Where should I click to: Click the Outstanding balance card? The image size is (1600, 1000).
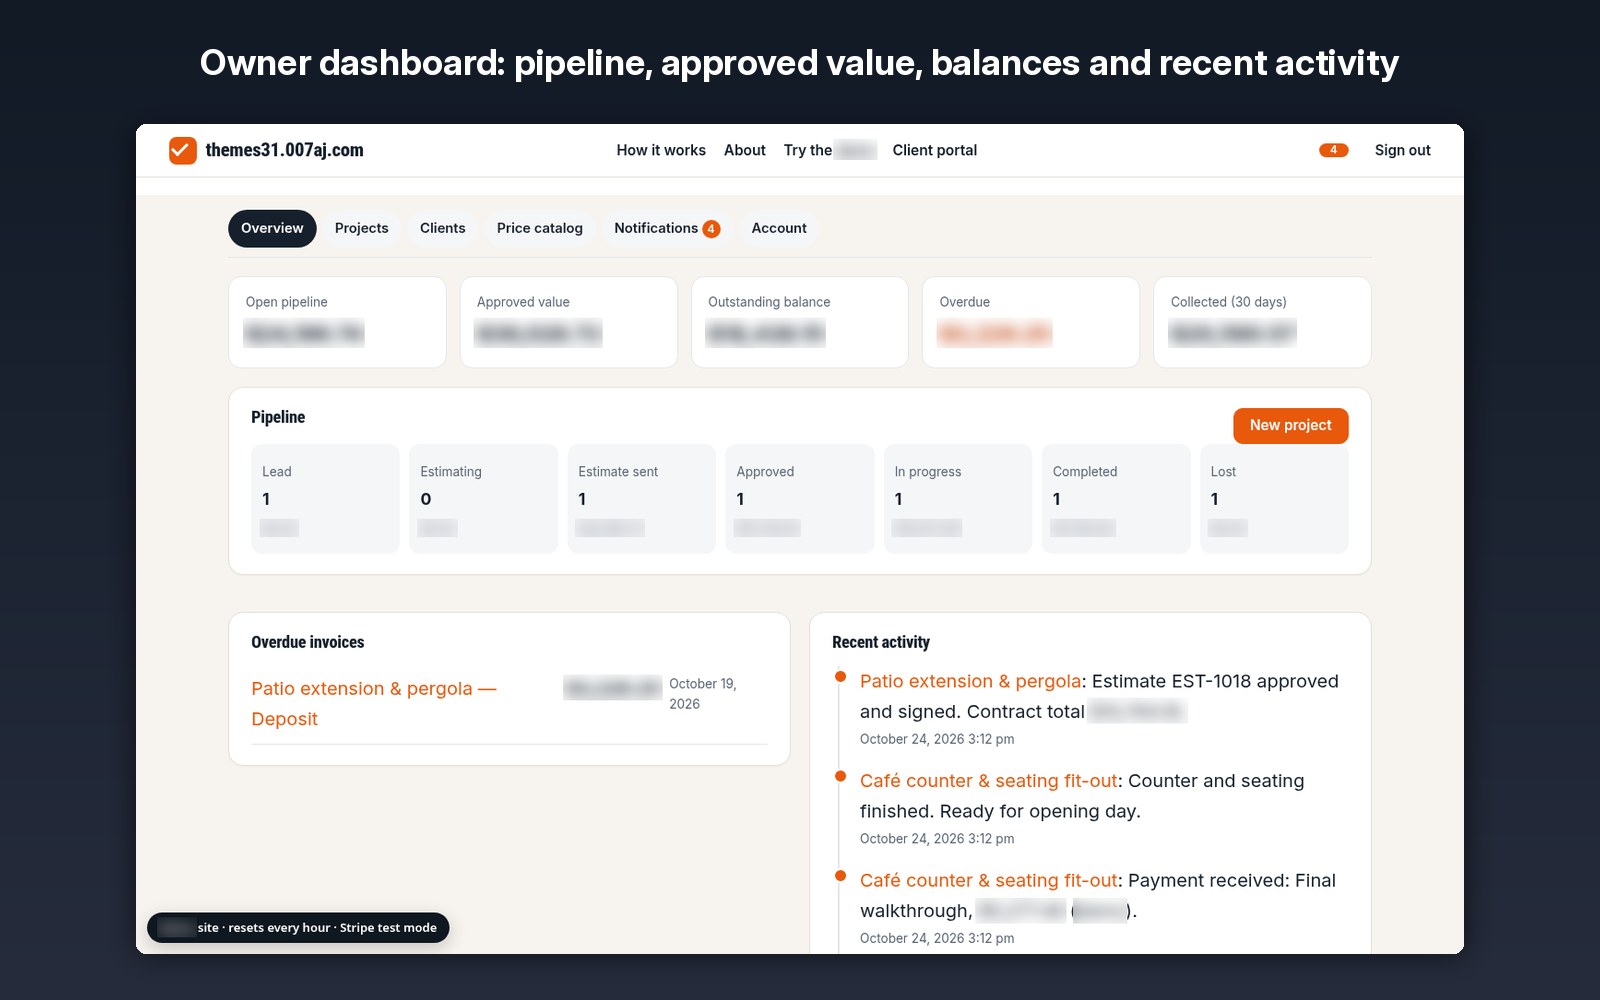800,322
